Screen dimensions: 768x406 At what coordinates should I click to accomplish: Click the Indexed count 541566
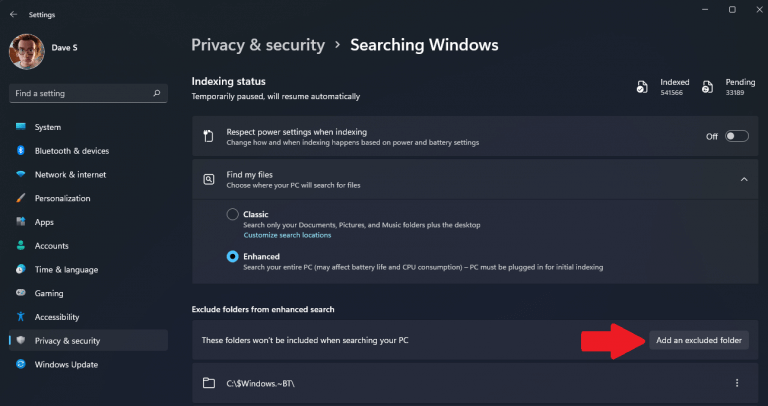[672, 93]
